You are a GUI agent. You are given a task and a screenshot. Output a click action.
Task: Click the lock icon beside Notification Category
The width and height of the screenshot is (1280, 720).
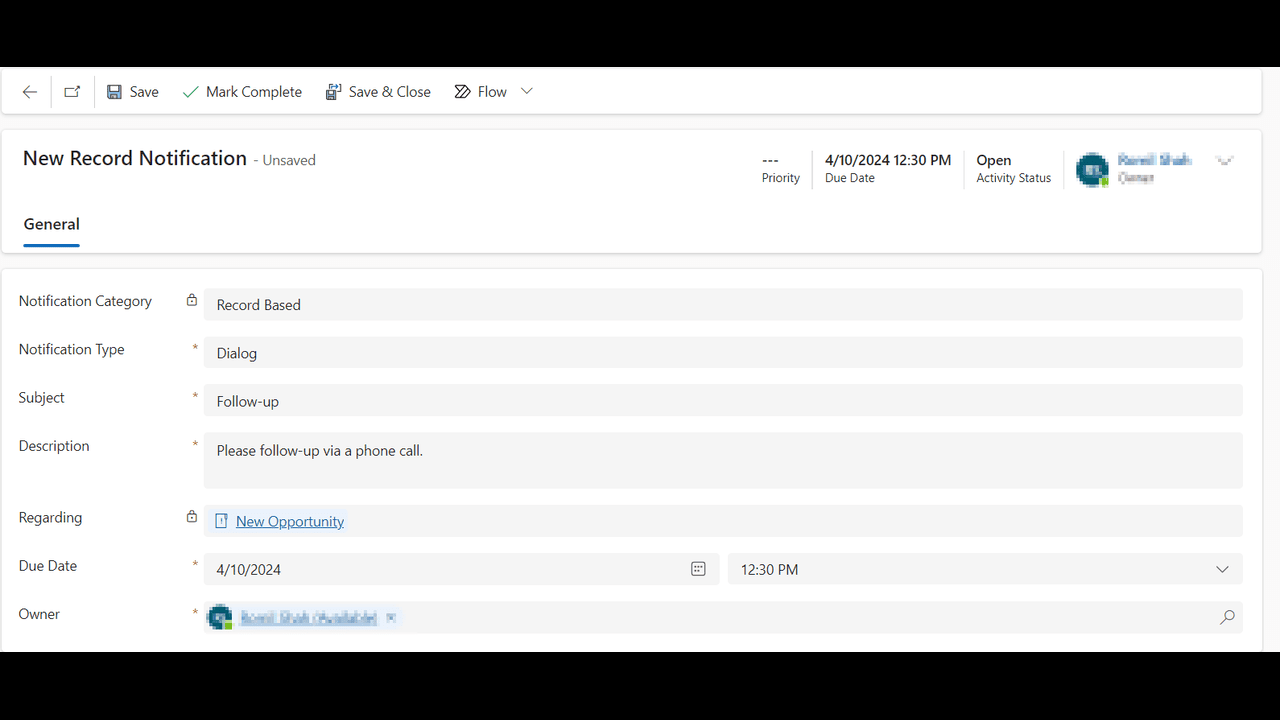(191, 300)
